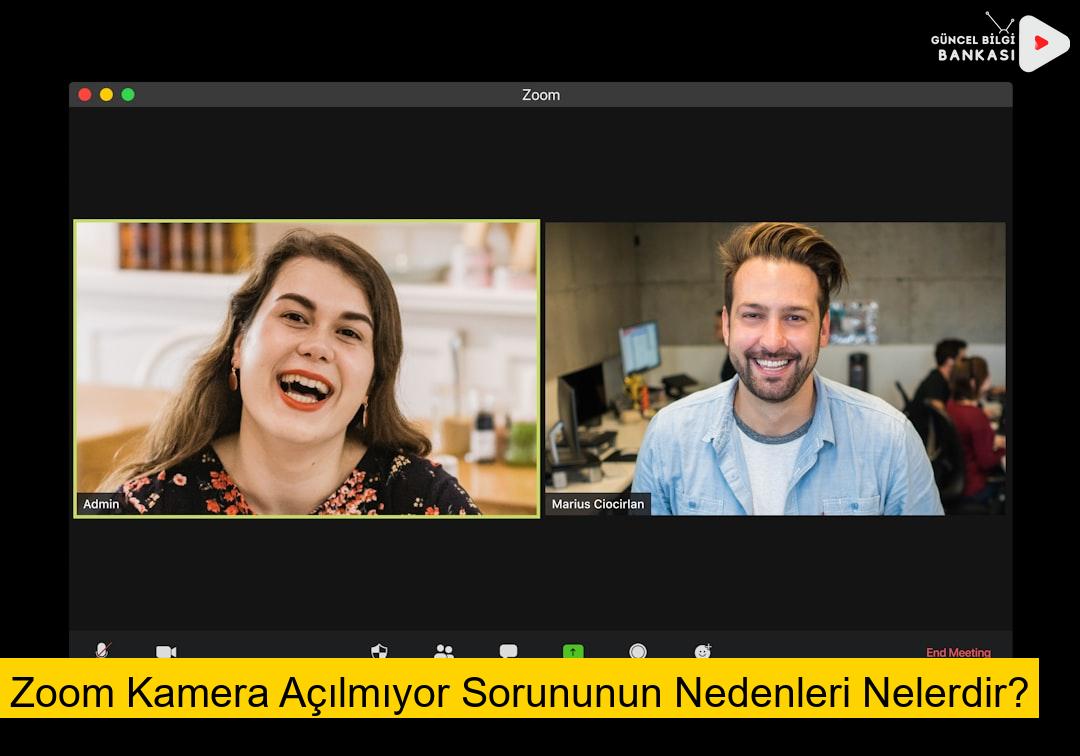The width and height of the screenshot is (1080, 756).
Task: Unmute the microphone in Zoom toolbar
Action: (x=103, y=650)
